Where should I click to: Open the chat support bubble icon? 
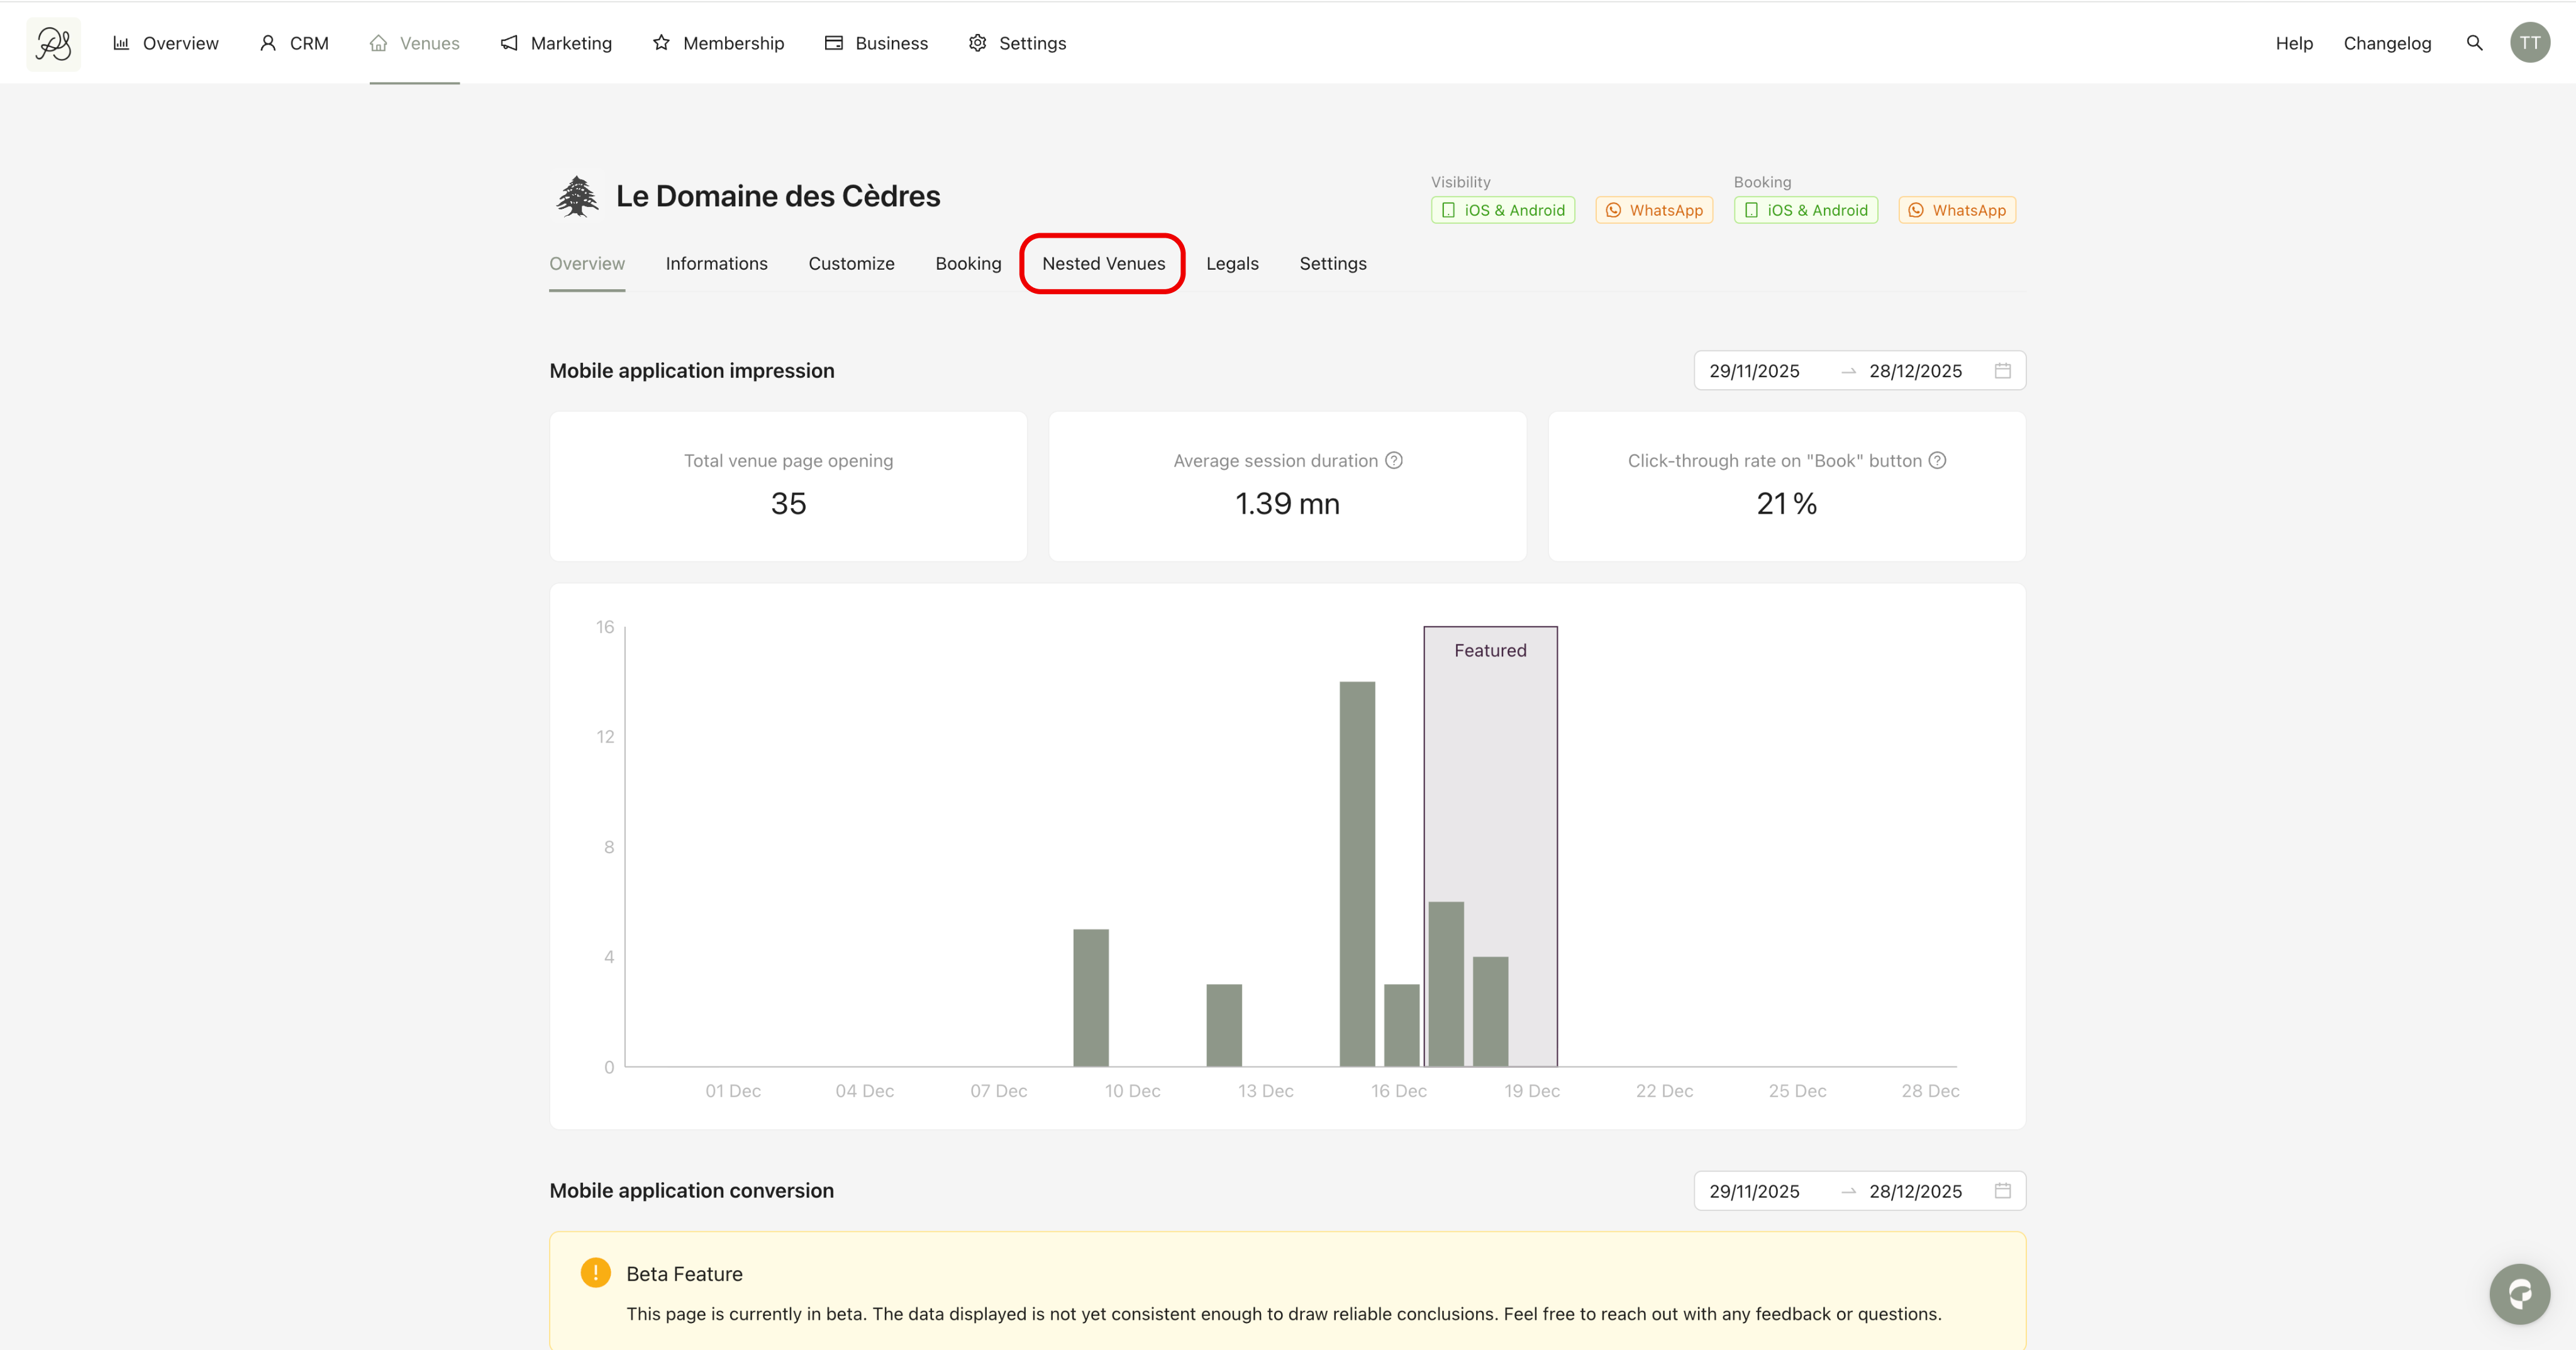[2518, 1294]
